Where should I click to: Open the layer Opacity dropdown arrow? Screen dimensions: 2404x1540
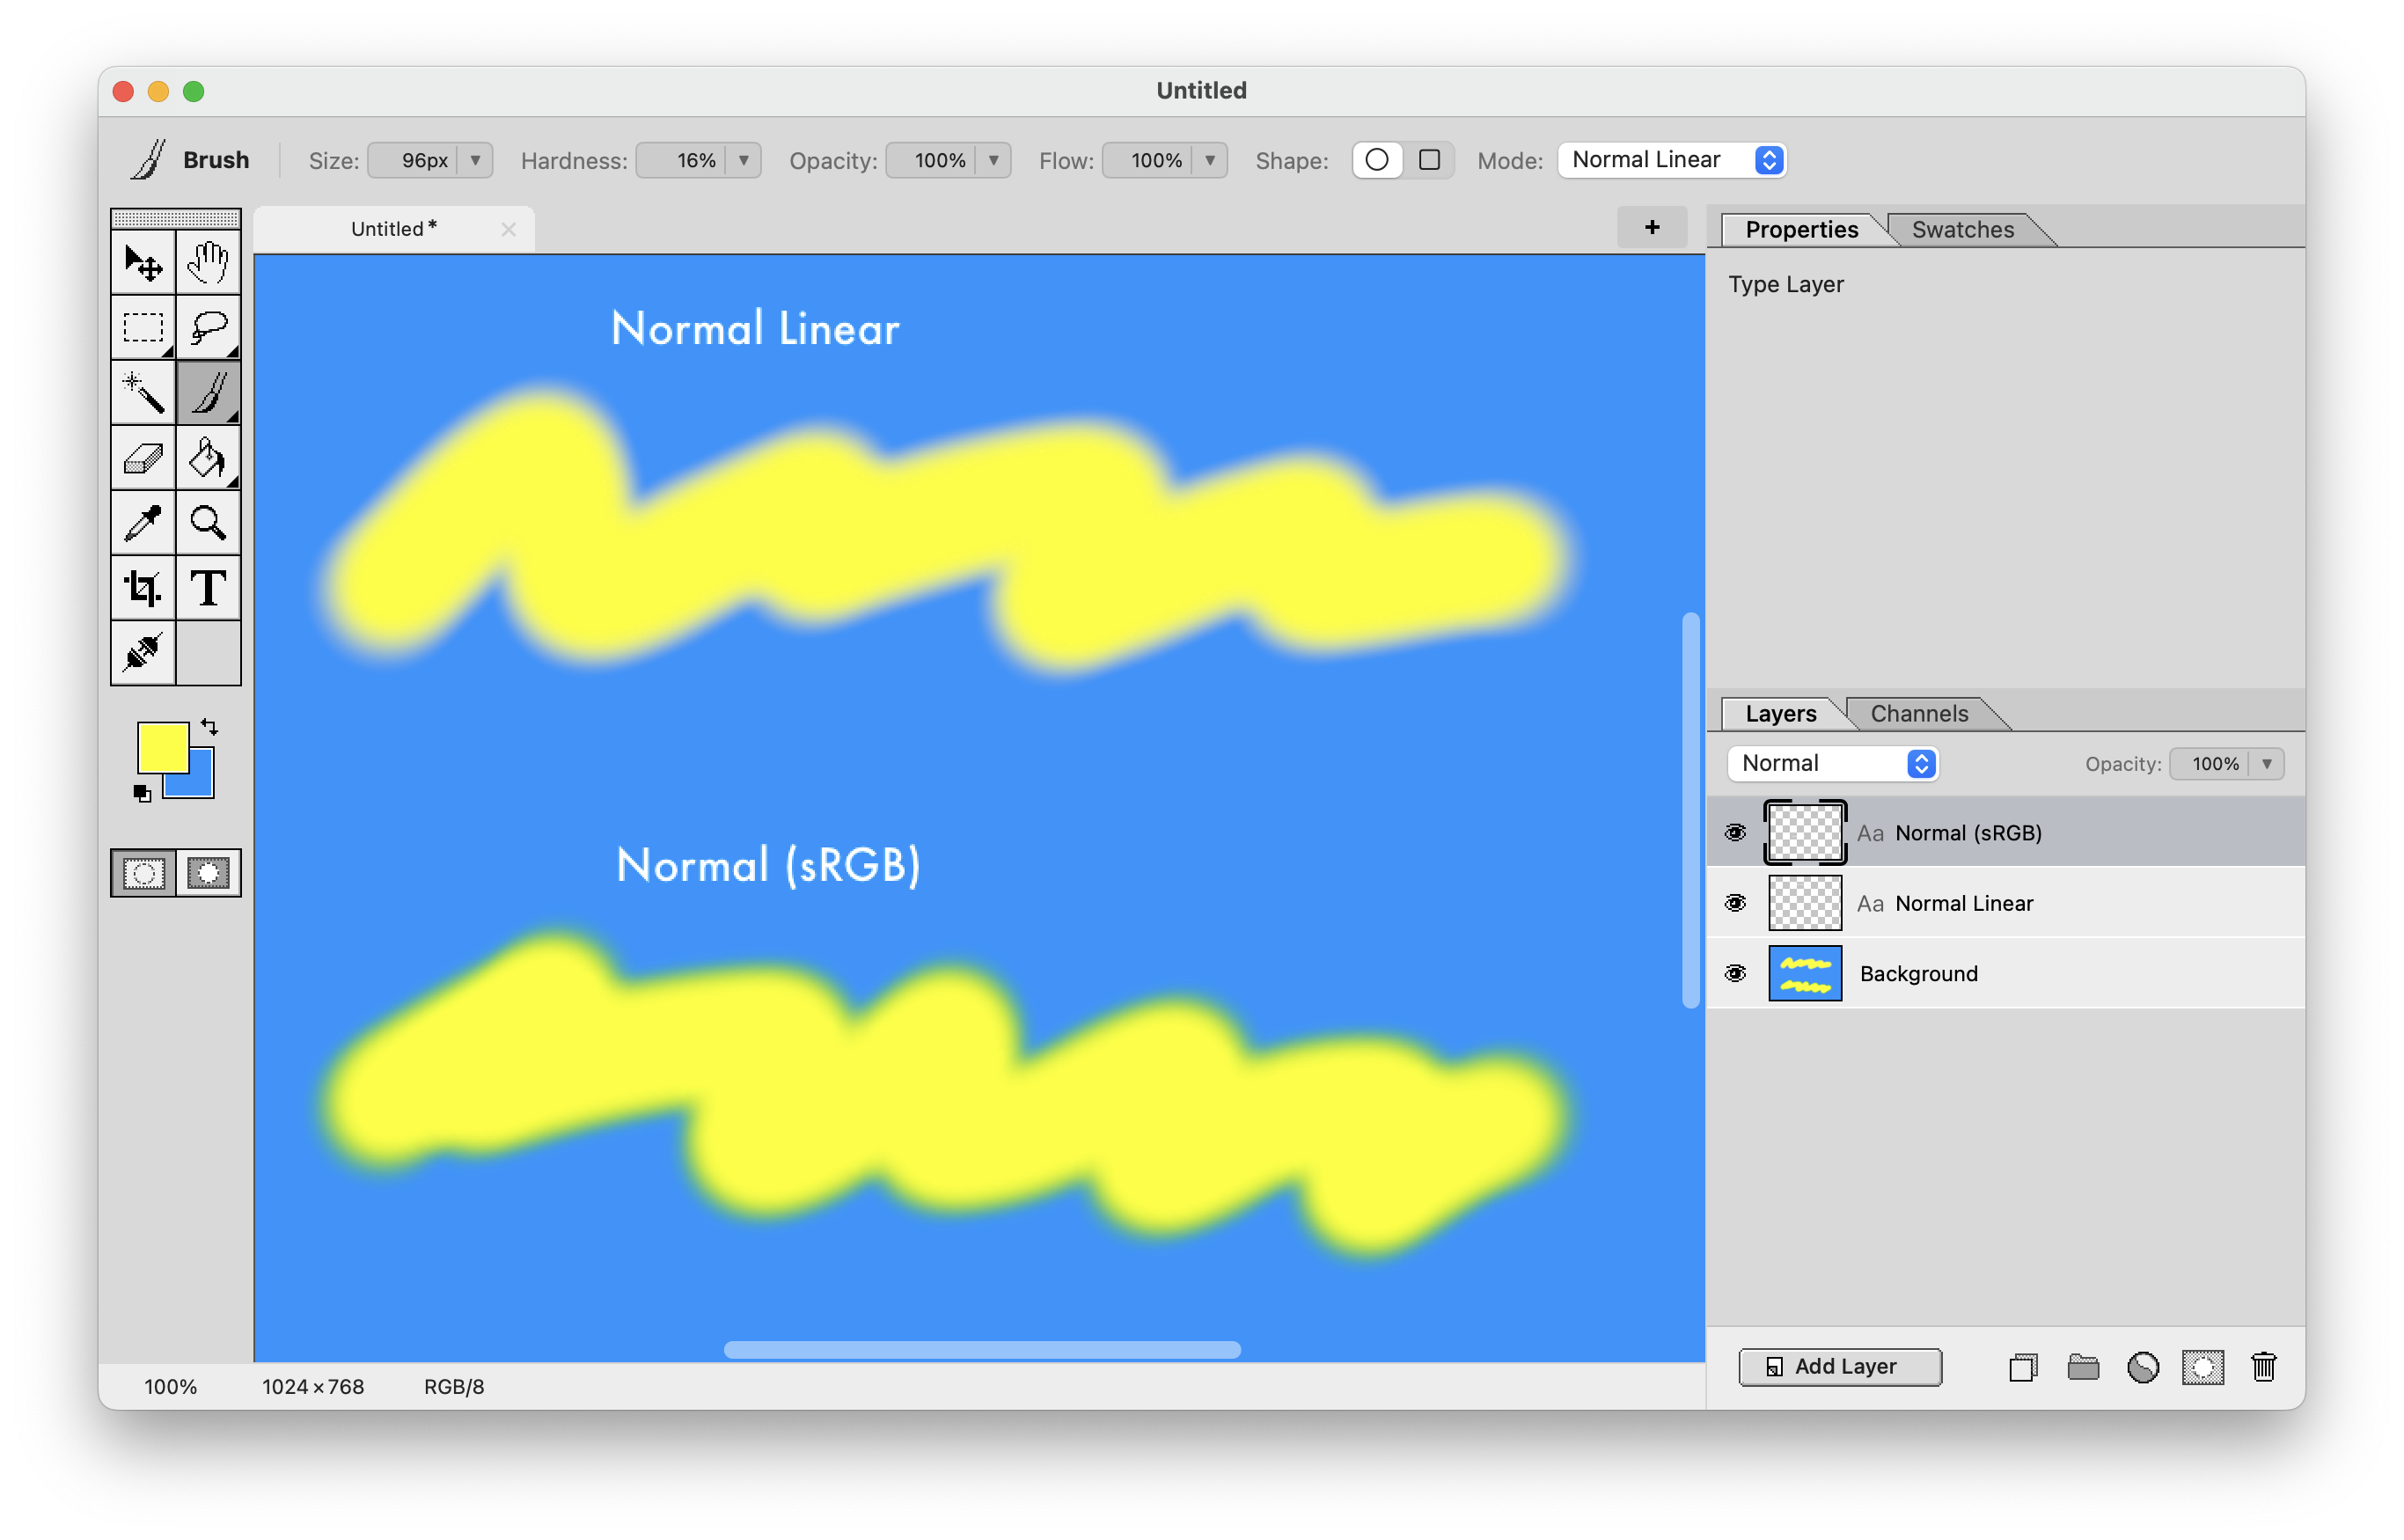coord(2267,764)
